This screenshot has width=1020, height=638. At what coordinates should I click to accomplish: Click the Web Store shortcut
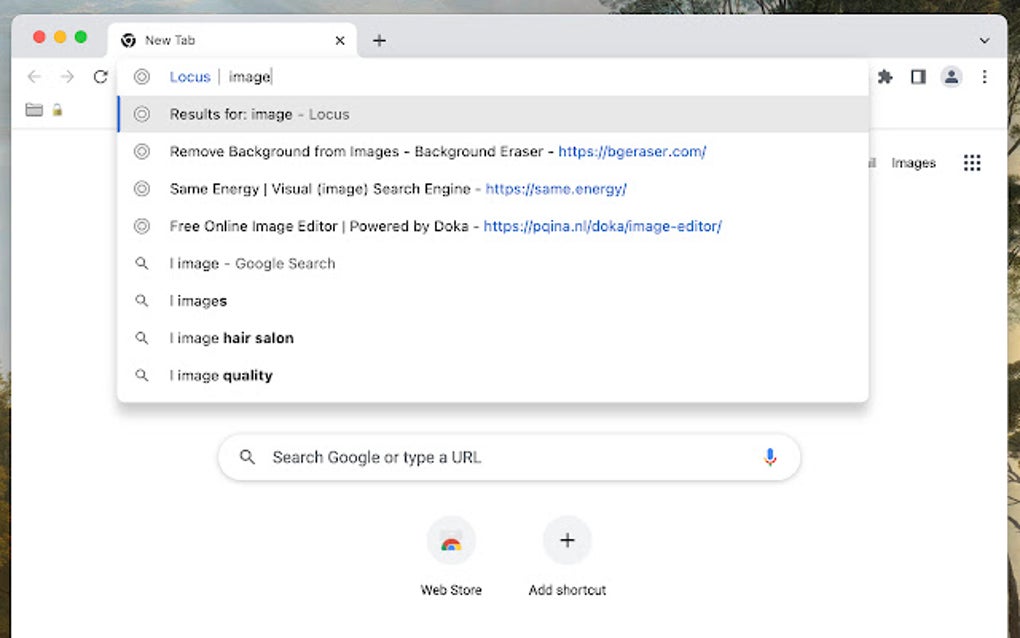coord(451,557)
